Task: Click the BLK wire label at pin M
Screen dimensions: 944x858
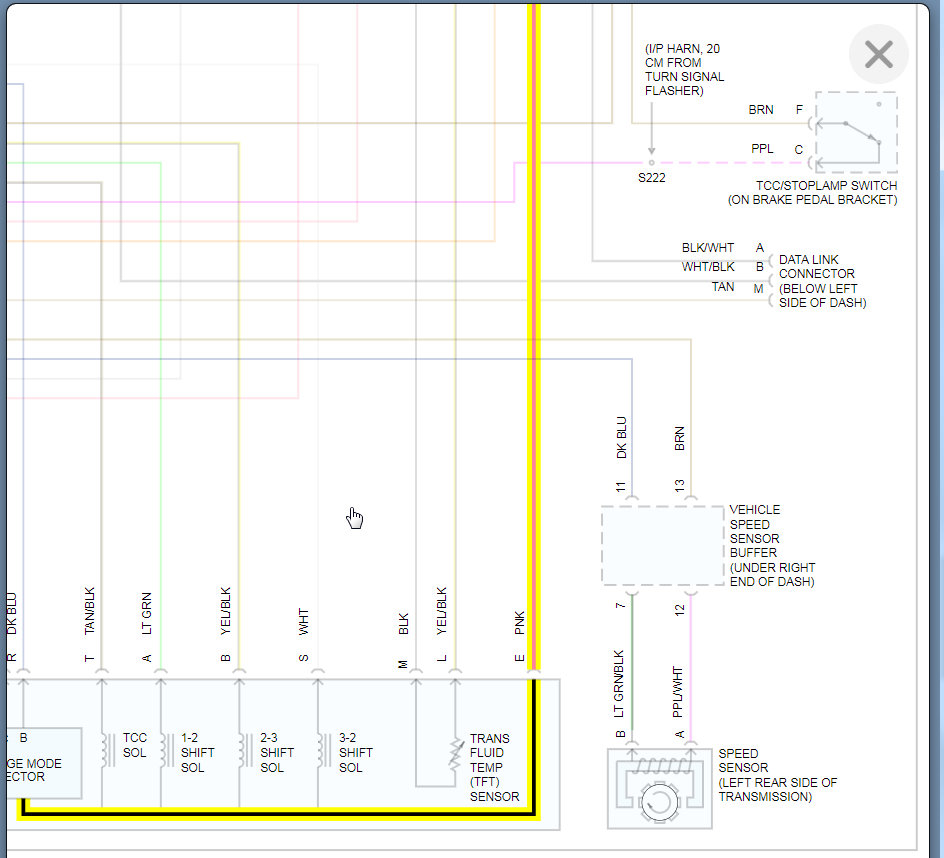Action: click(403, 624)
